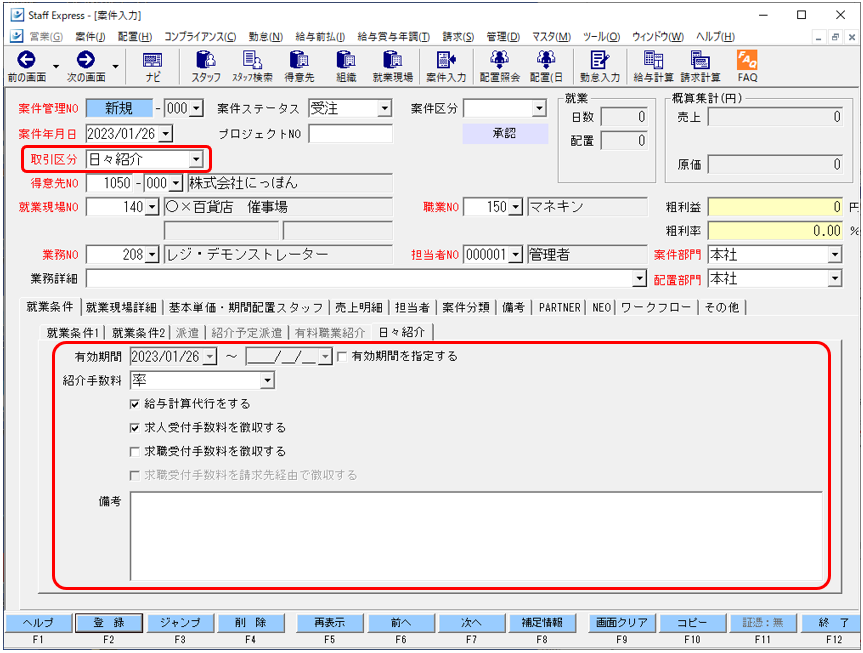The width and height of the screenshot is (863, 653).
Task: Open the マスタ(M) menu
Action: pos(551,36)
